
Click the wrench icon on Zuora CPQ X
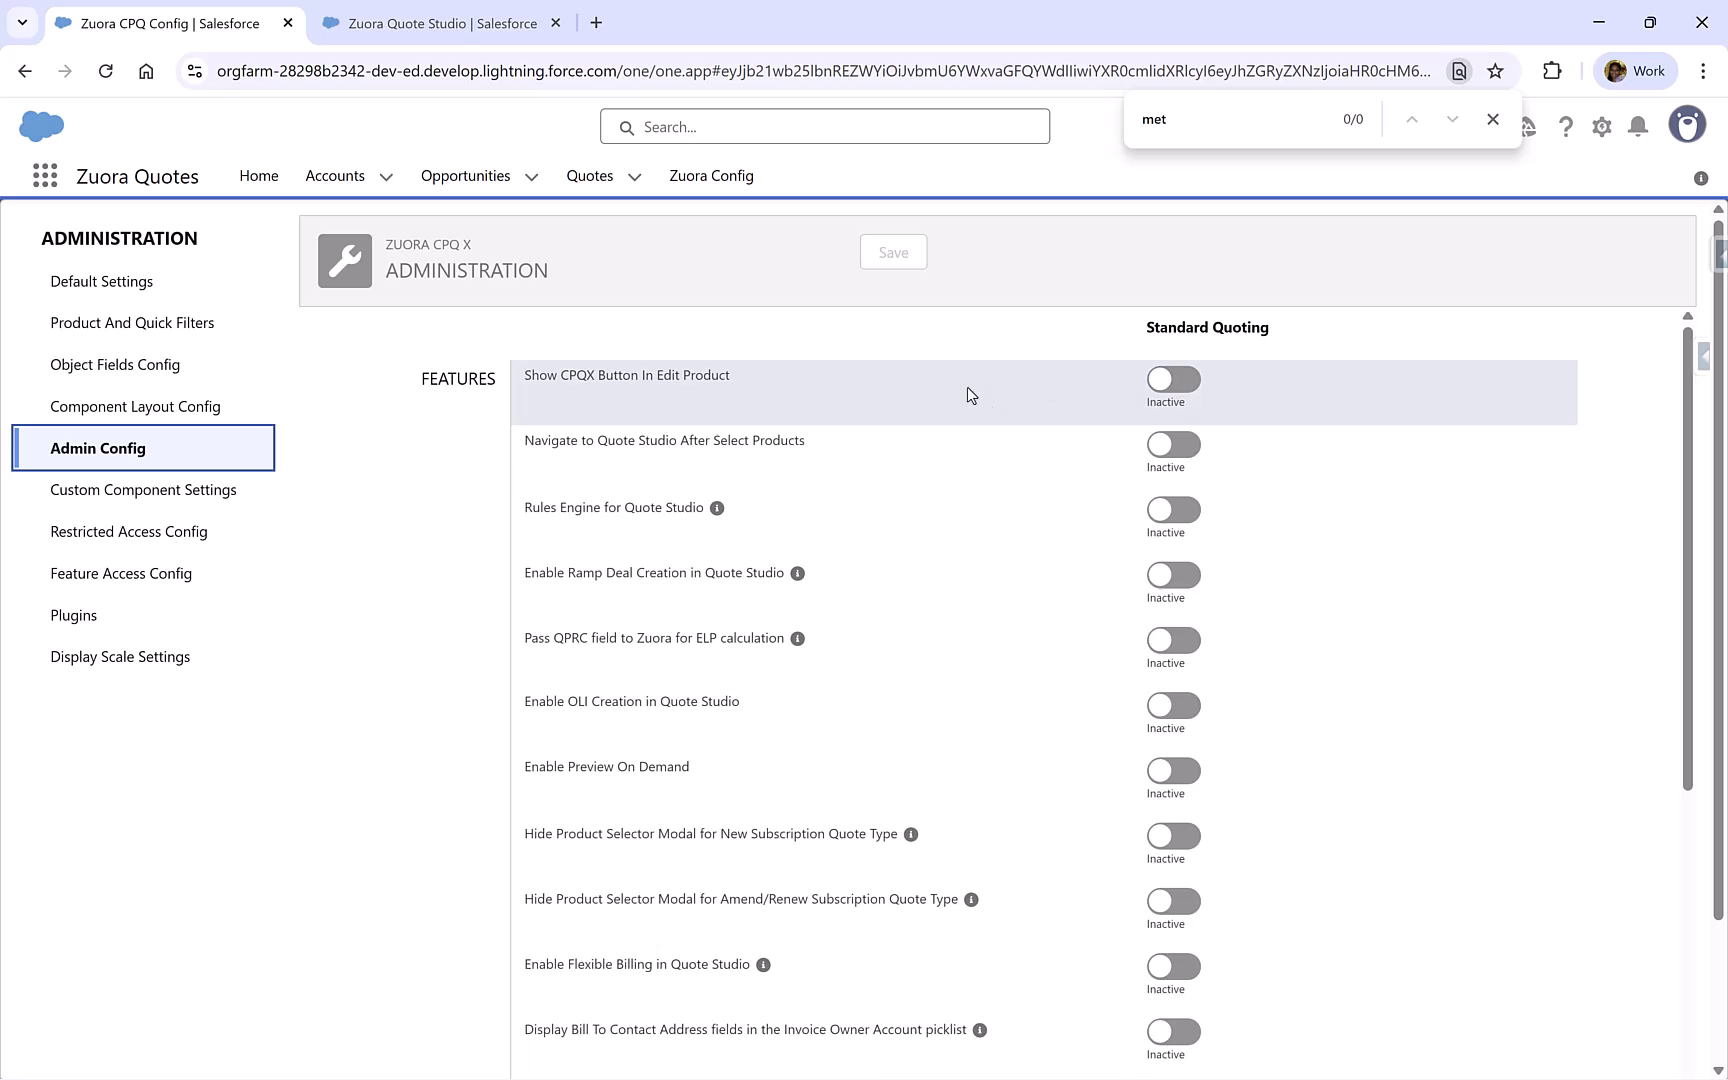pyautogui.click(x=344, y=260)
